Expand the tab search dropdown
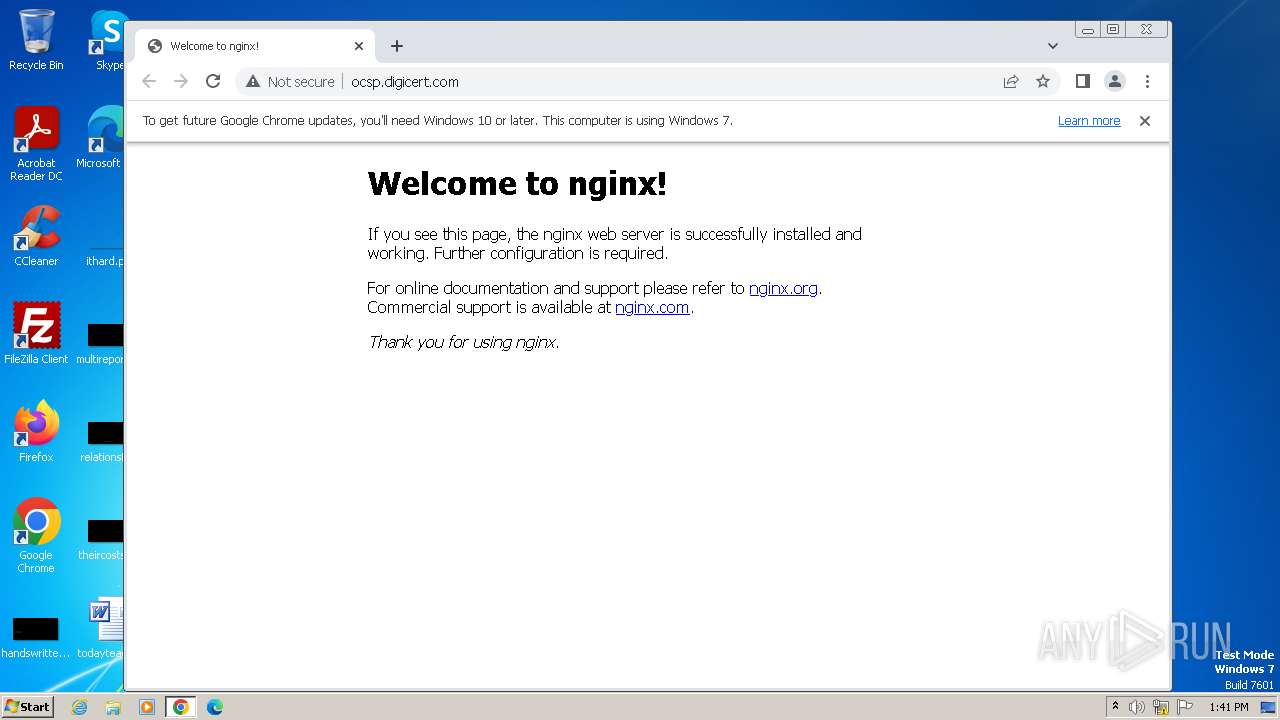 [x=1053, y=46]
